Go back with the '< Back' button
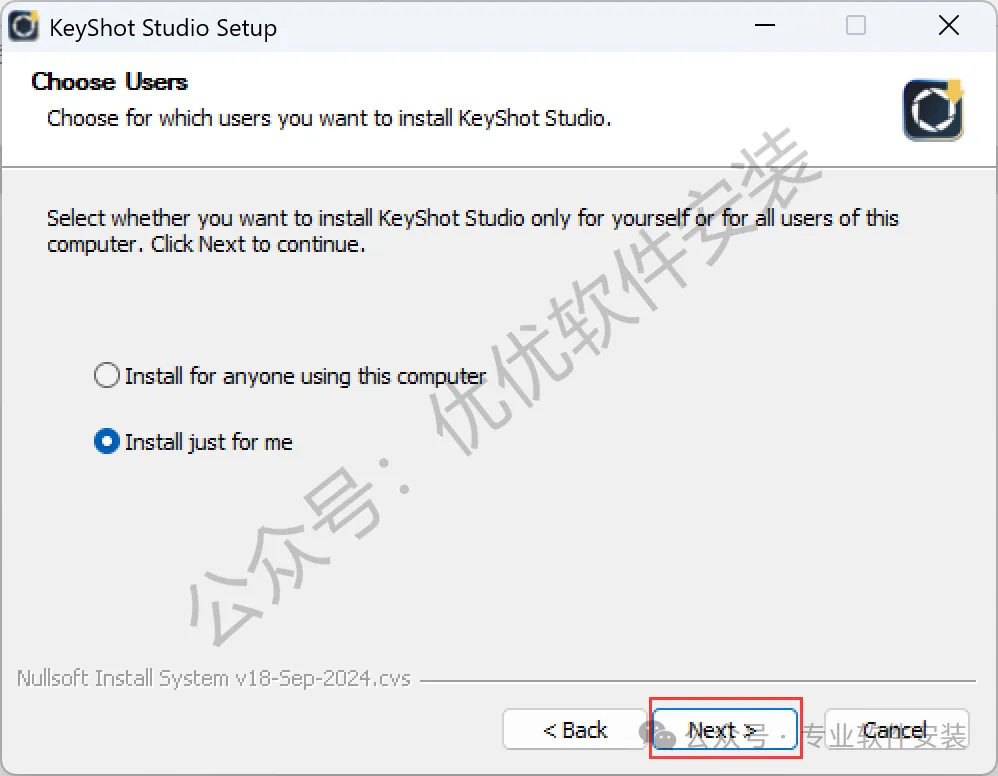The image size is (998, 776). 575,730
